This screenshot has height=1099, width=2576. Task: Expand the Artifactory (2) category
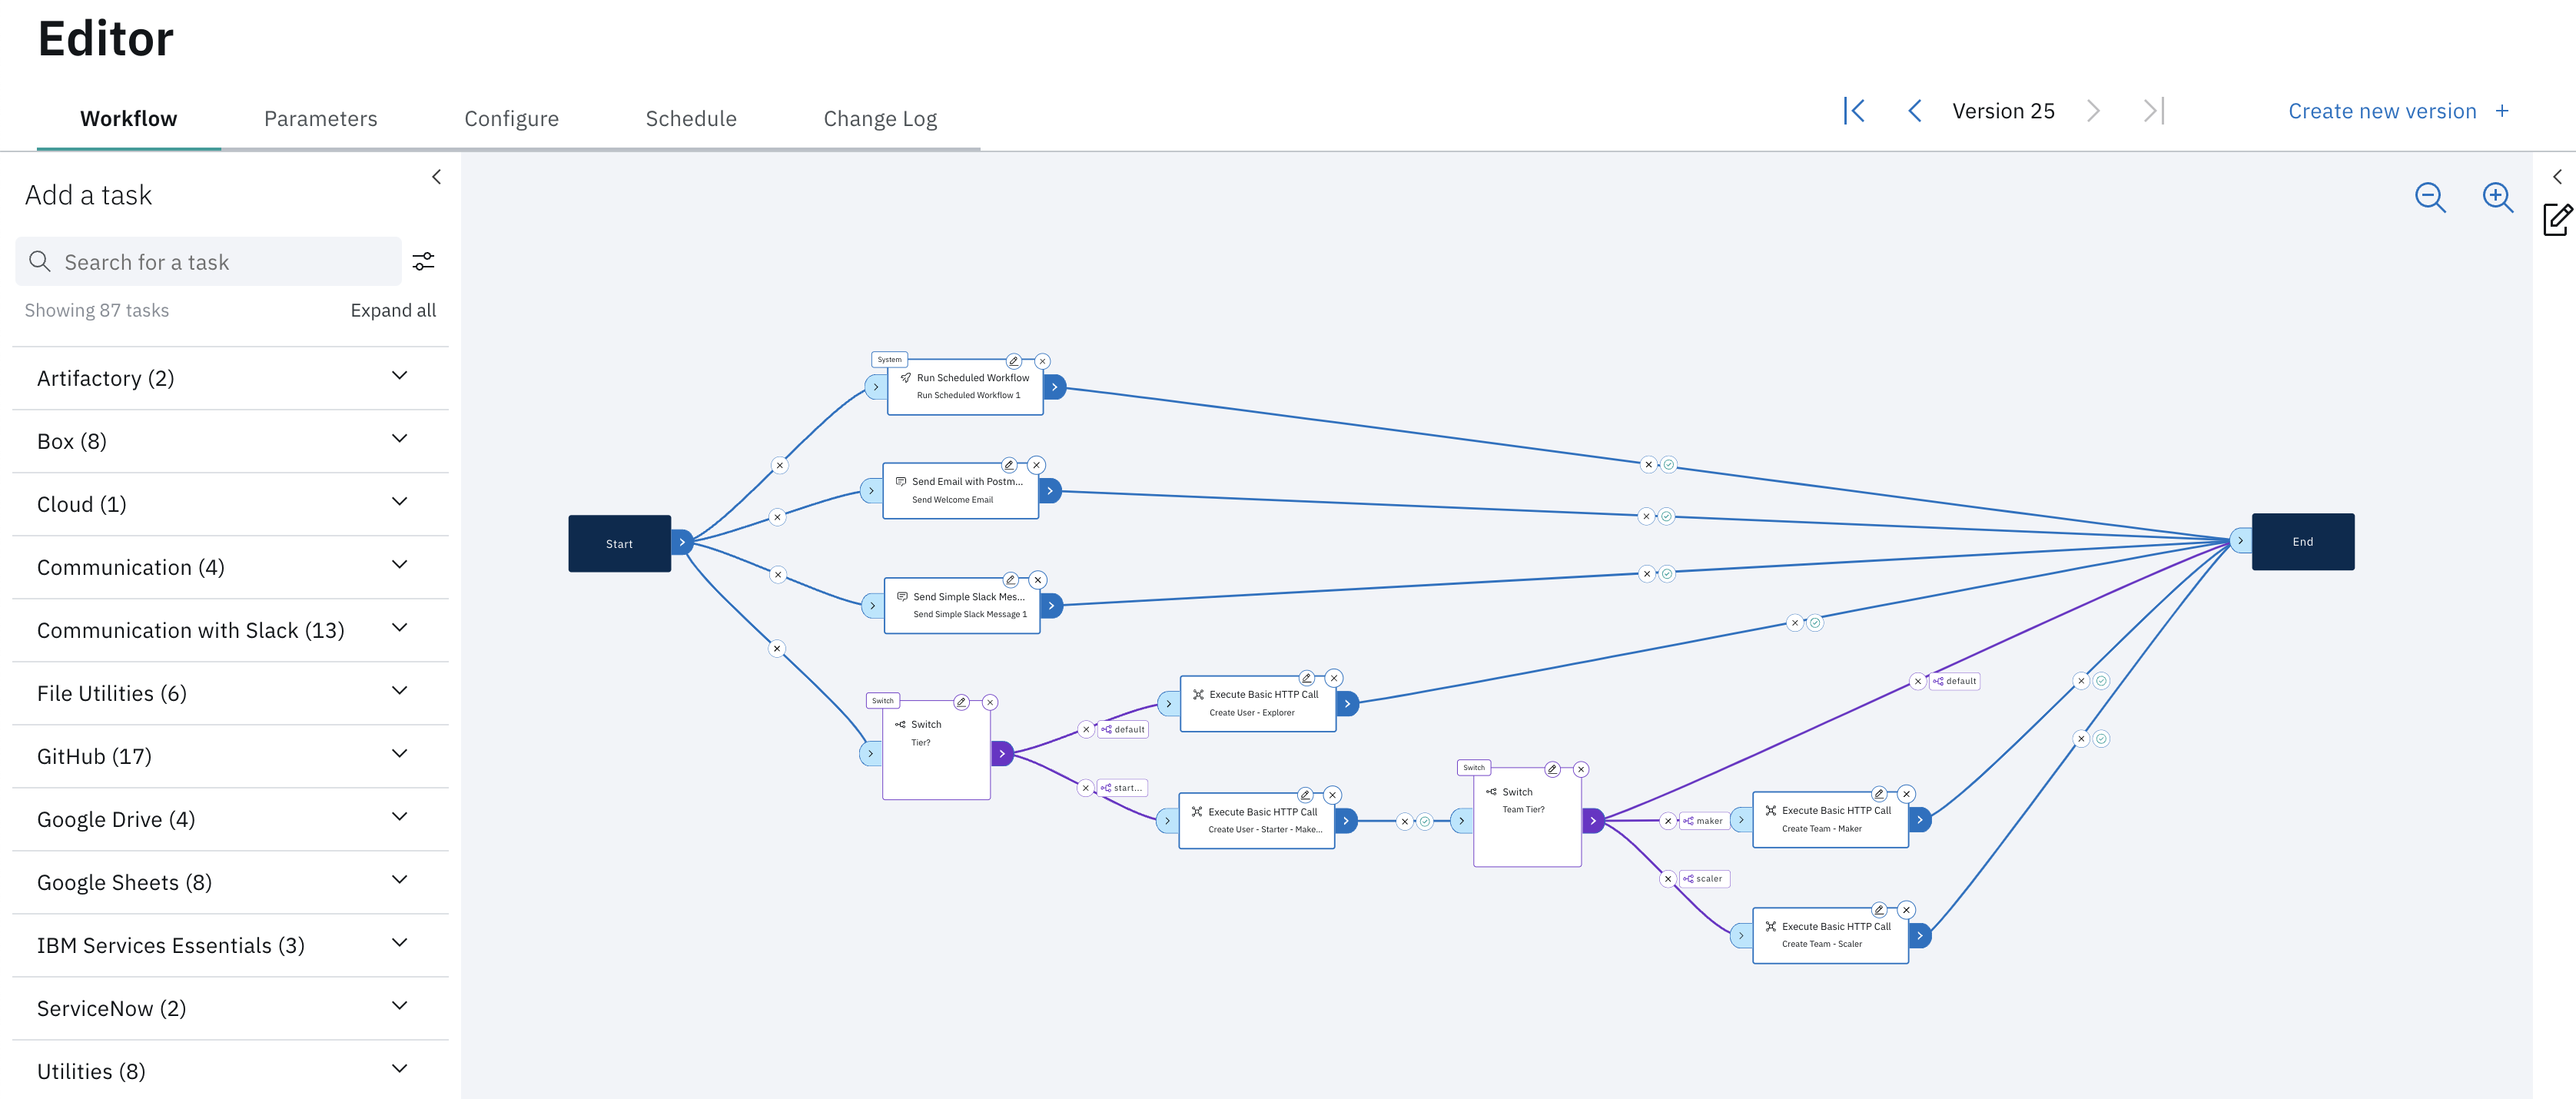pyautogui.click(x=230, y=378)
